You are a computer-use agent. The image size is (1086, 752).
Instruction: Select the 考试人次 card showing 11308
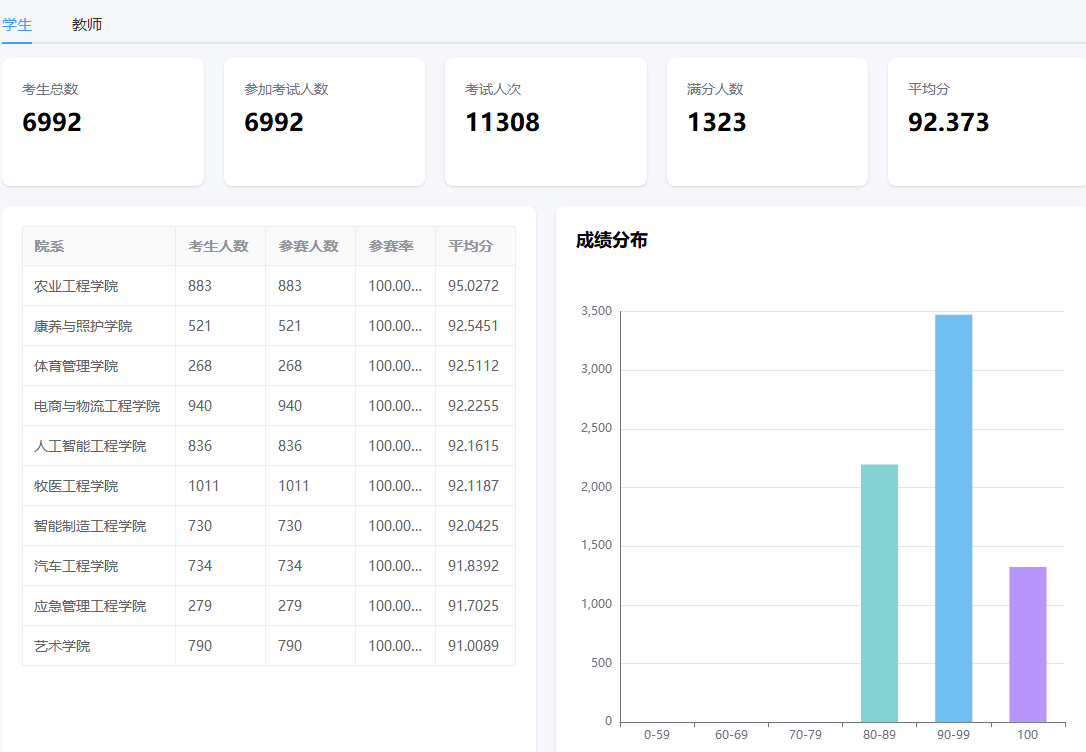545,120
